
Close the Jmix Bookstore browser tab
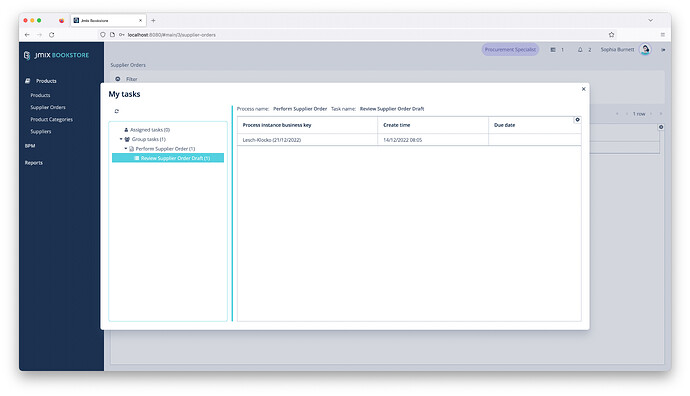pyautogui.click(x=140, y=21)
